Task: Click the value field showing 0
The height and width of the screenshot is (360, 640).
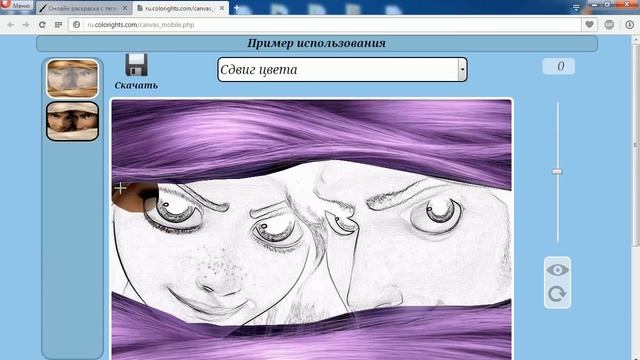Action: 558,66
